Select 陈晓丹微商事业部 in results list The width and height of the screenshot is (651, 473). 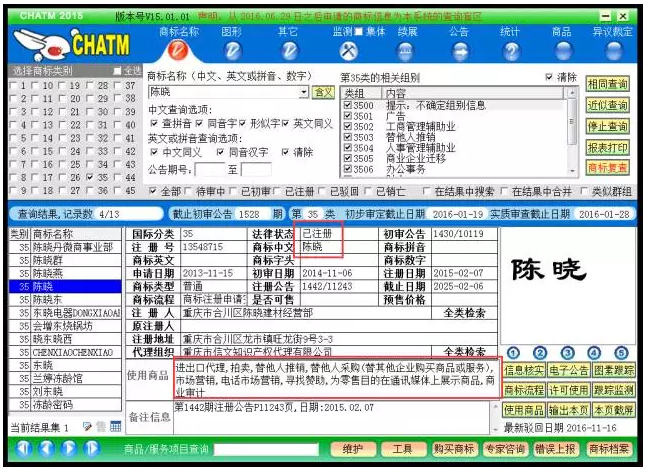point(66,248)
